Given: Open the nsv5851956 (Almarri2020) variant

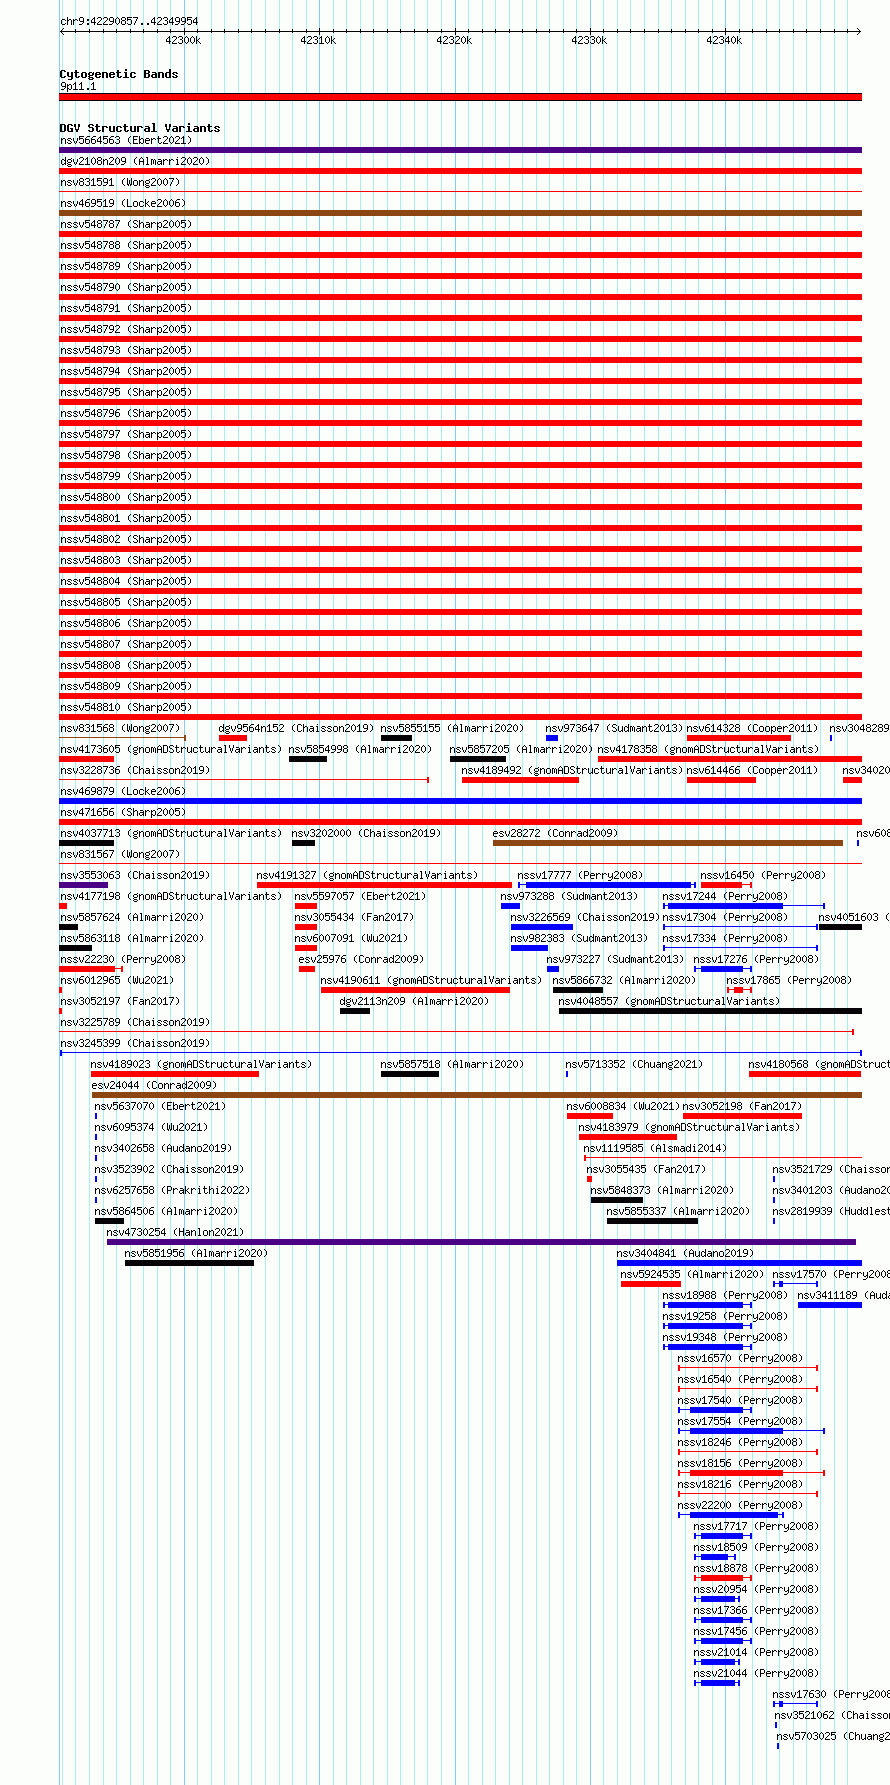Looking at the screenshot, I should (x=196, y=1253).
